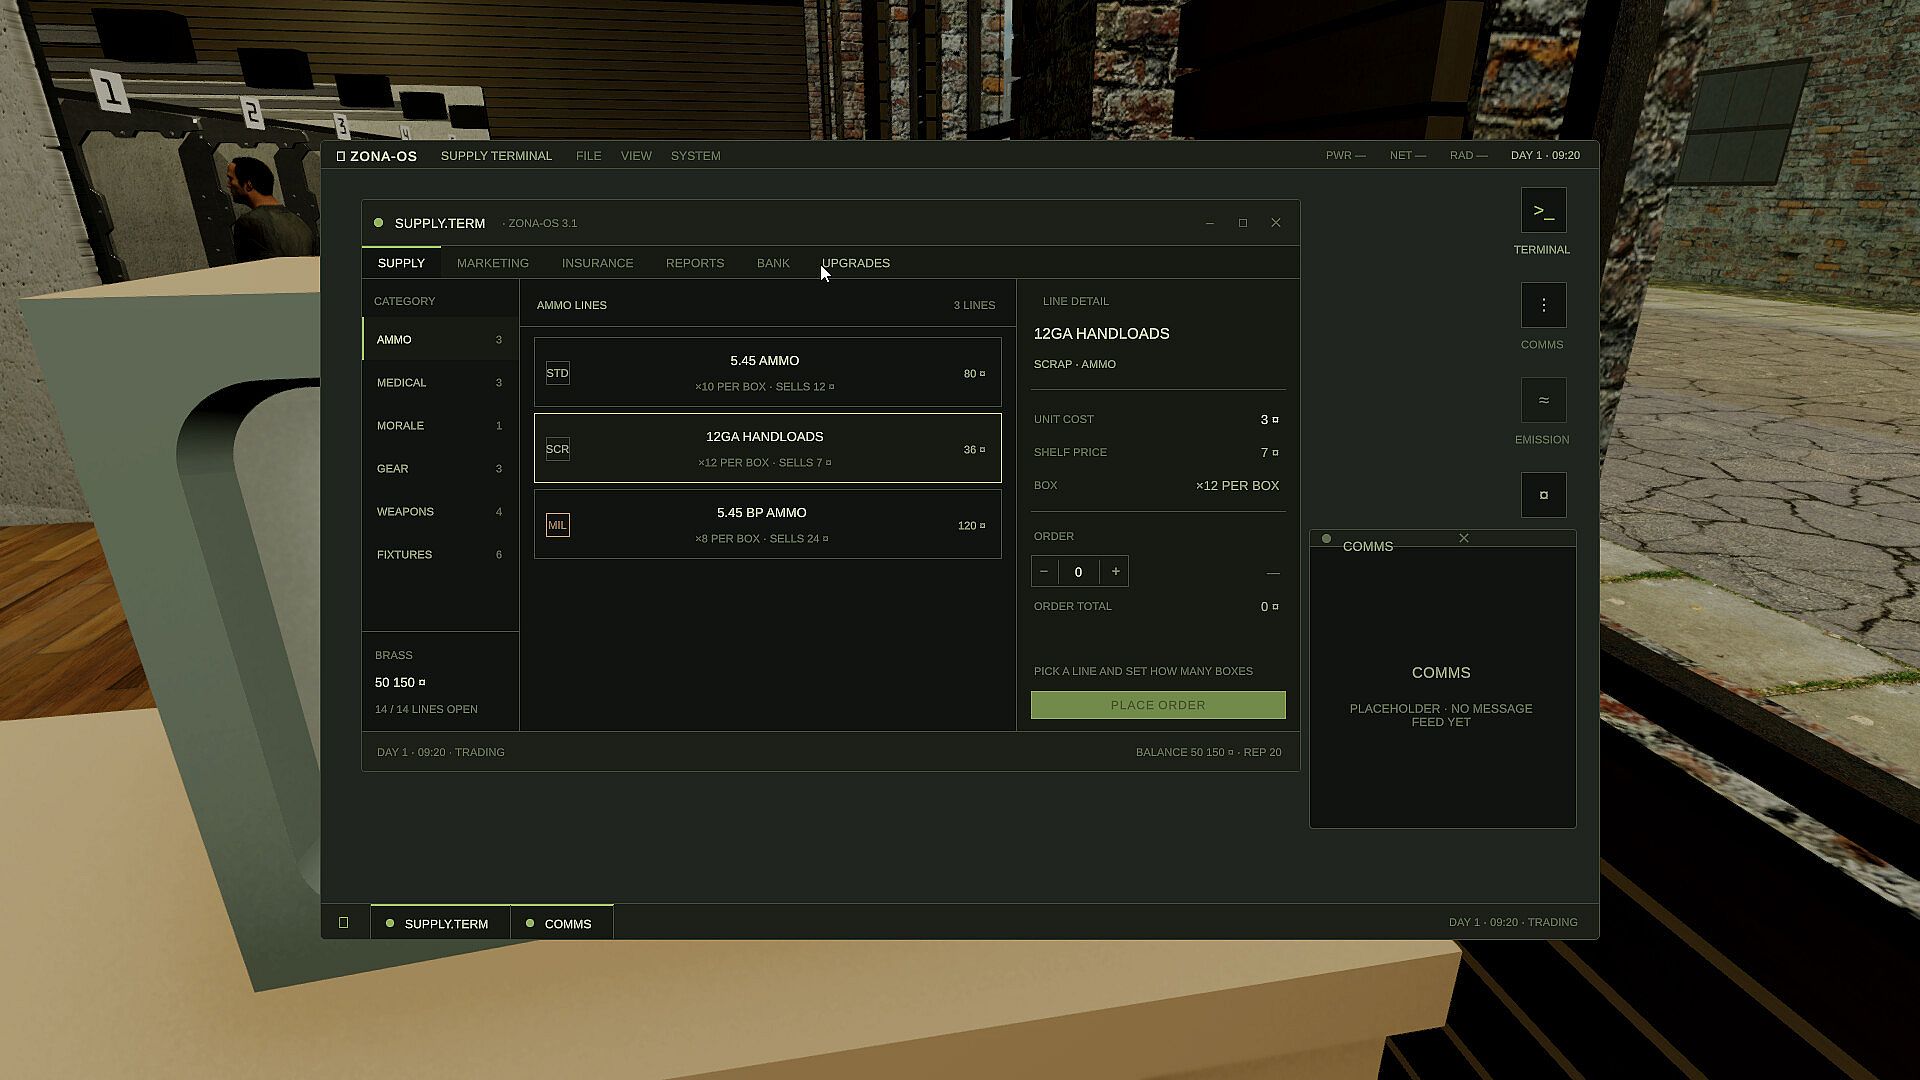
Task: Open the Comms desktop icon
Action: [x=1543, y=305]
